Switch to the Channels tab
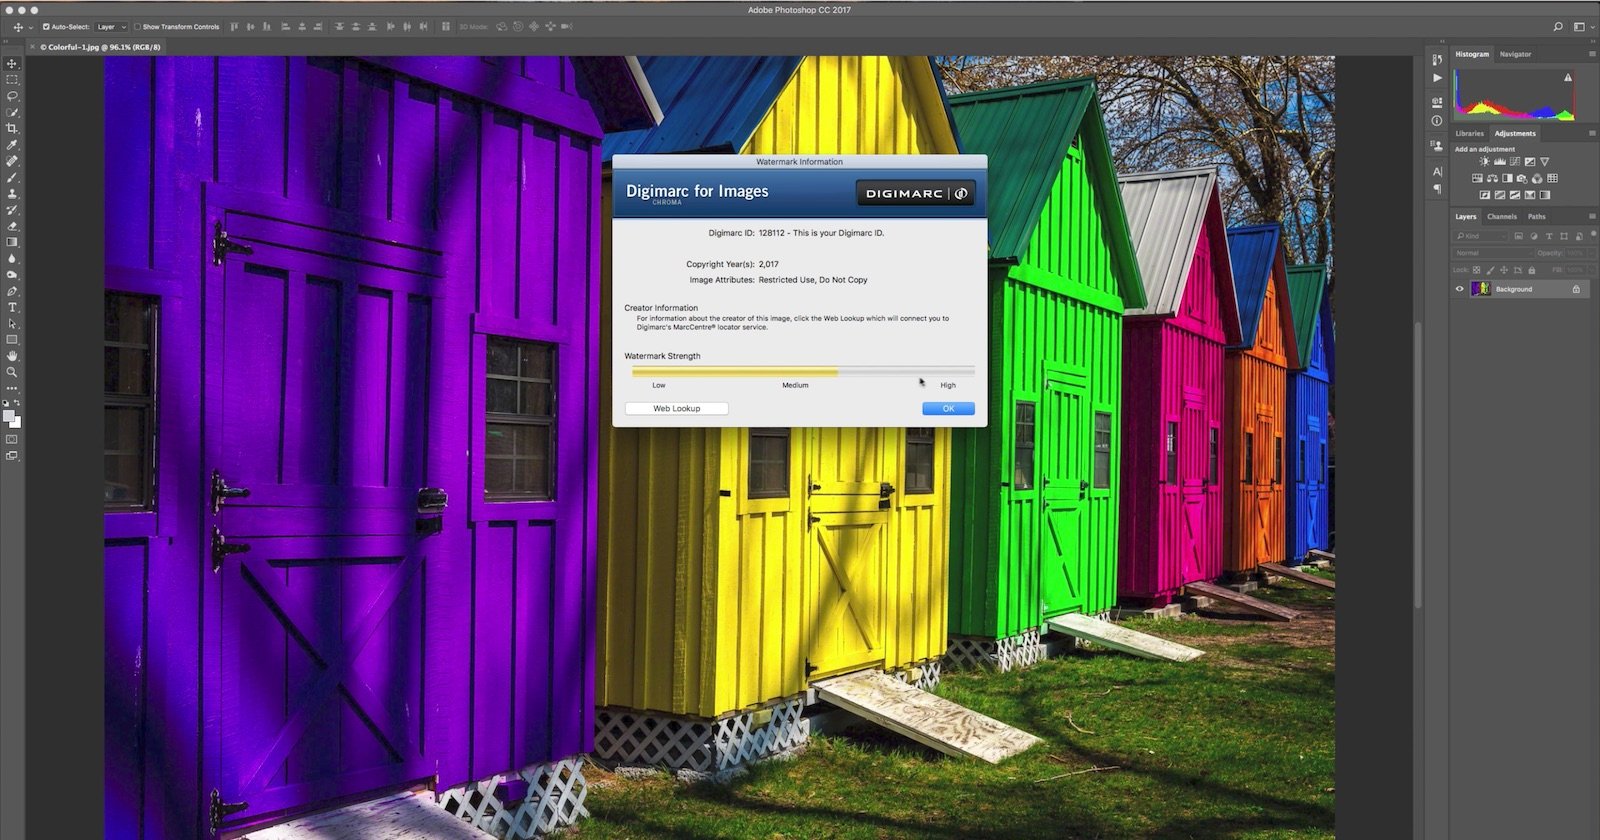The image size is (1600, 840). click(x=1501, y=216)
